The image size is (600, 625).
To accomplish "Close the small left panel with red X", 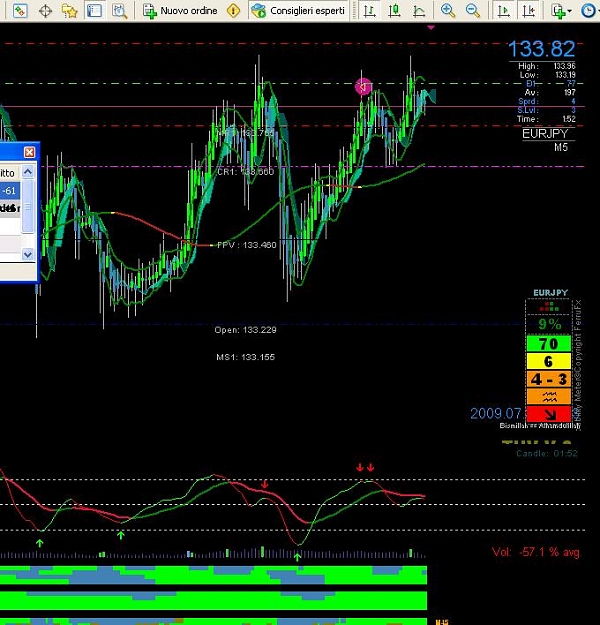I will click(x=29, y=152).
